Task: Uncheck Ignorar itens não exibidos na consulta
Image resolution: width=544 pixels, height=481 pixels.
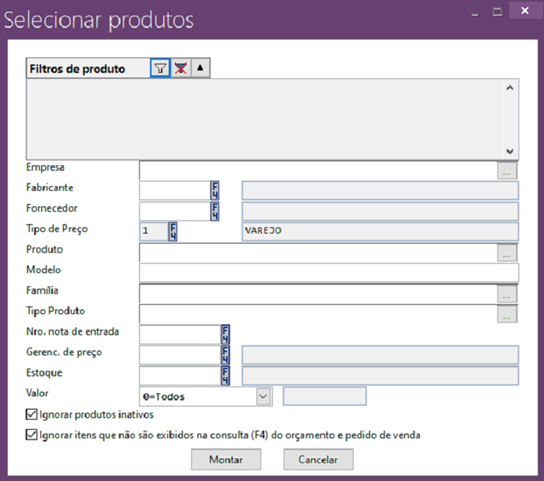Action: (32, 435)
